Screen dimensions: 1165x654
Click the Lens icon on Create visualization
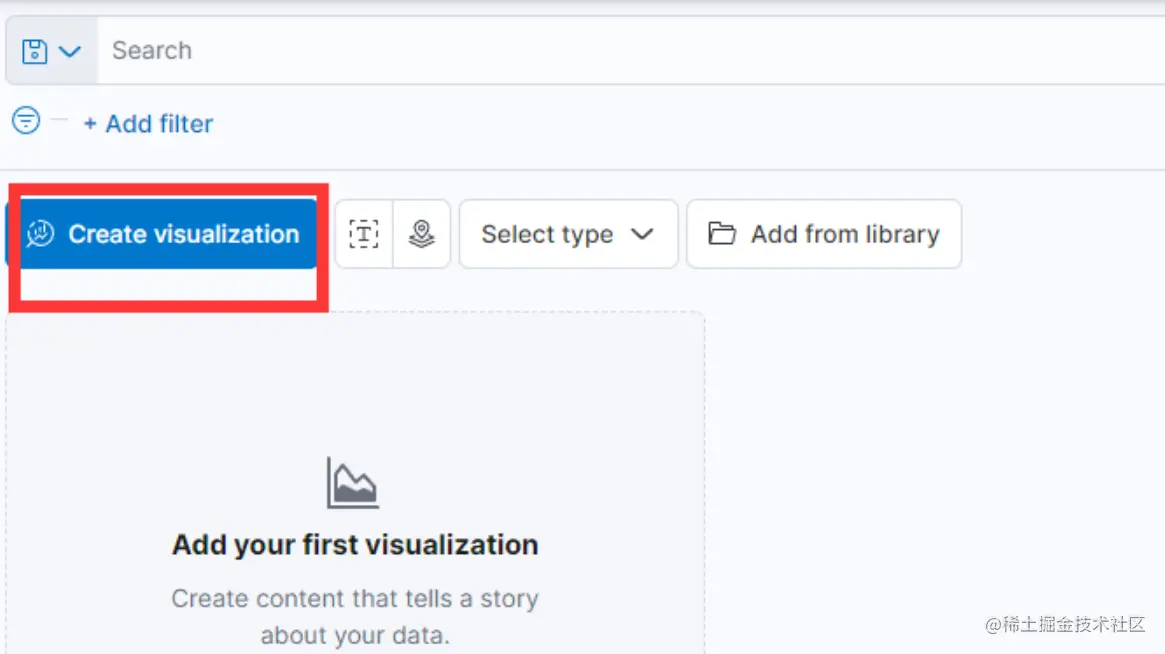pyautogui.click(x=41, y=233)
